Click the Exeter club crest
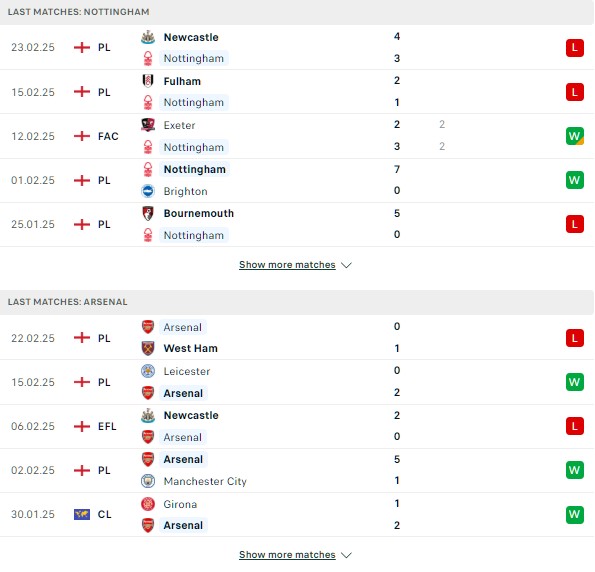The width and height of the screenshot is (595, 572). click(x=148, y=125)
